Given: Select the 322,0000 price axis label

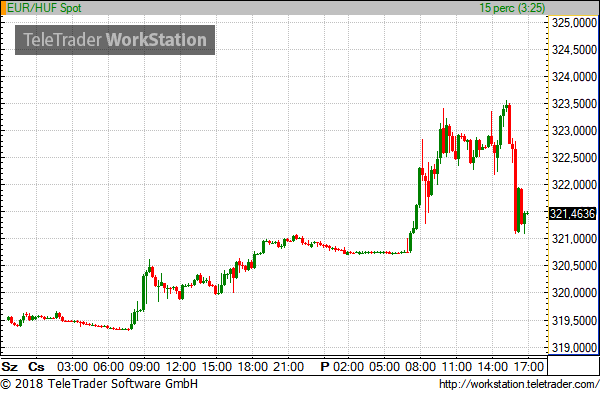Looking at the screenshot, I should (574, 185).
